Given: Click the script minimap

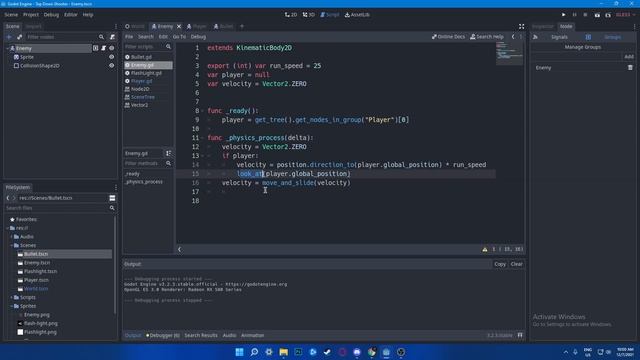Looking at the screenshot, I should 509,53.
